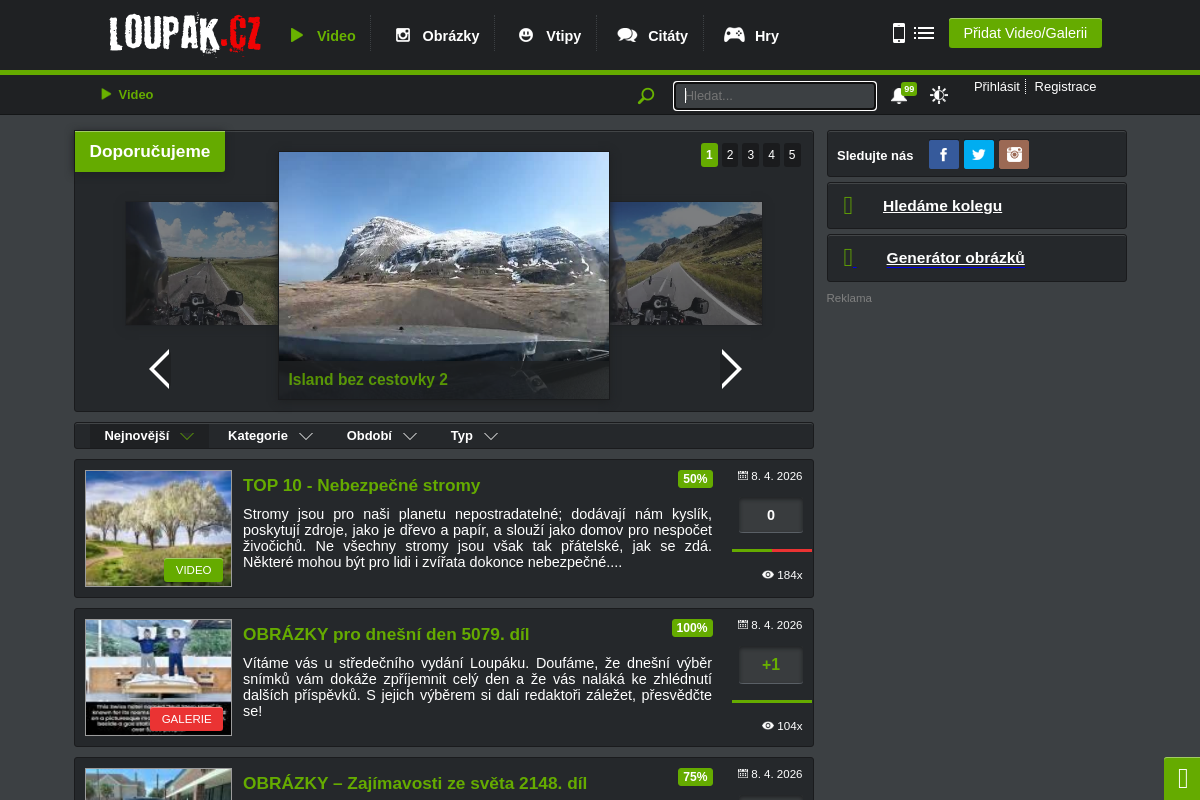1200x800 pixels.
Task: Toggle the light/dark theme sun icon
Action: coord(938,95)
